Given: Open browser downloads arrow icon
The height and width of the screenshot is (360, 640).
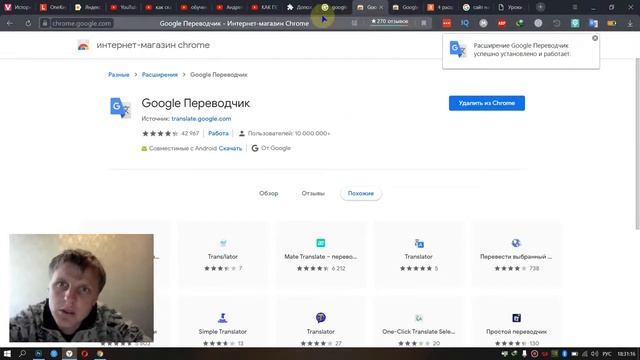Looking at the screenshot, I should coord(630,23).
